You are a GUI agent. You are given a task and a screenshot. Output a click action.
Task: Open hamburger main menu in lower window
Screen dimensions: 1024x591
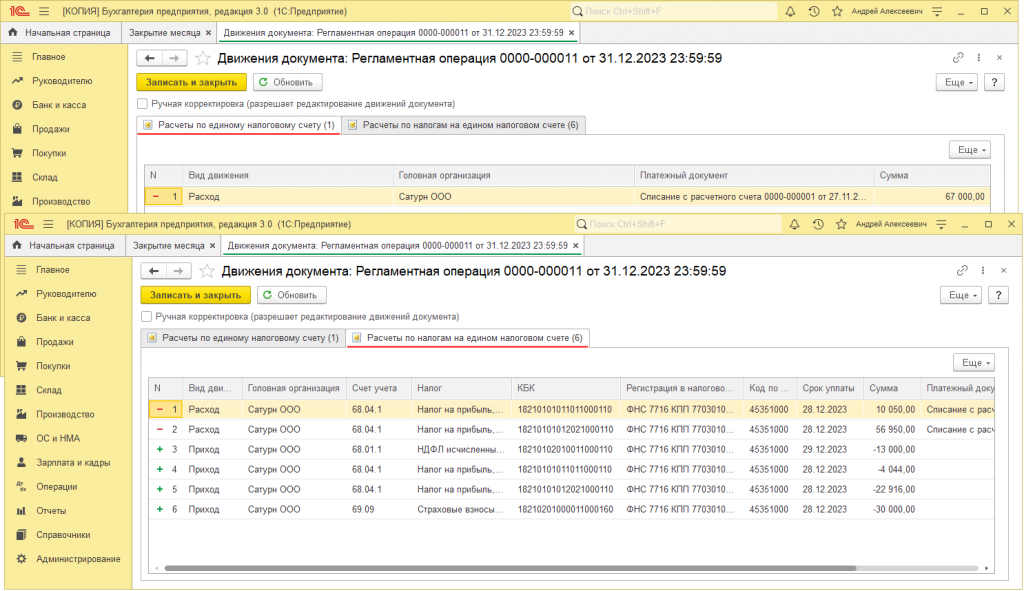[x=48, y=224]
